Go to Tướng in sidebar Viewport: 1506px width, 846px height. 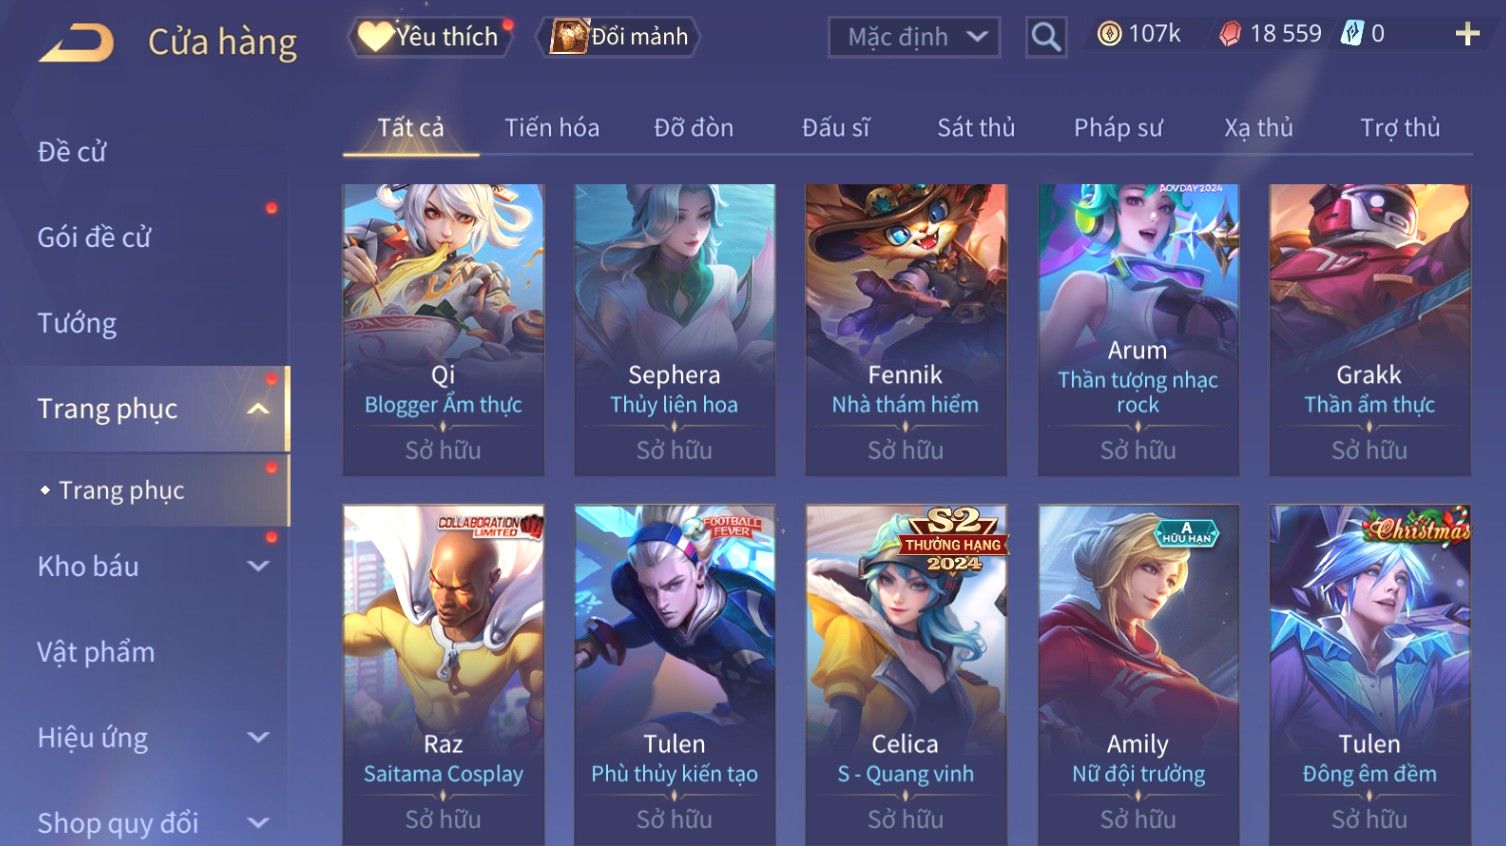point(77,323)
